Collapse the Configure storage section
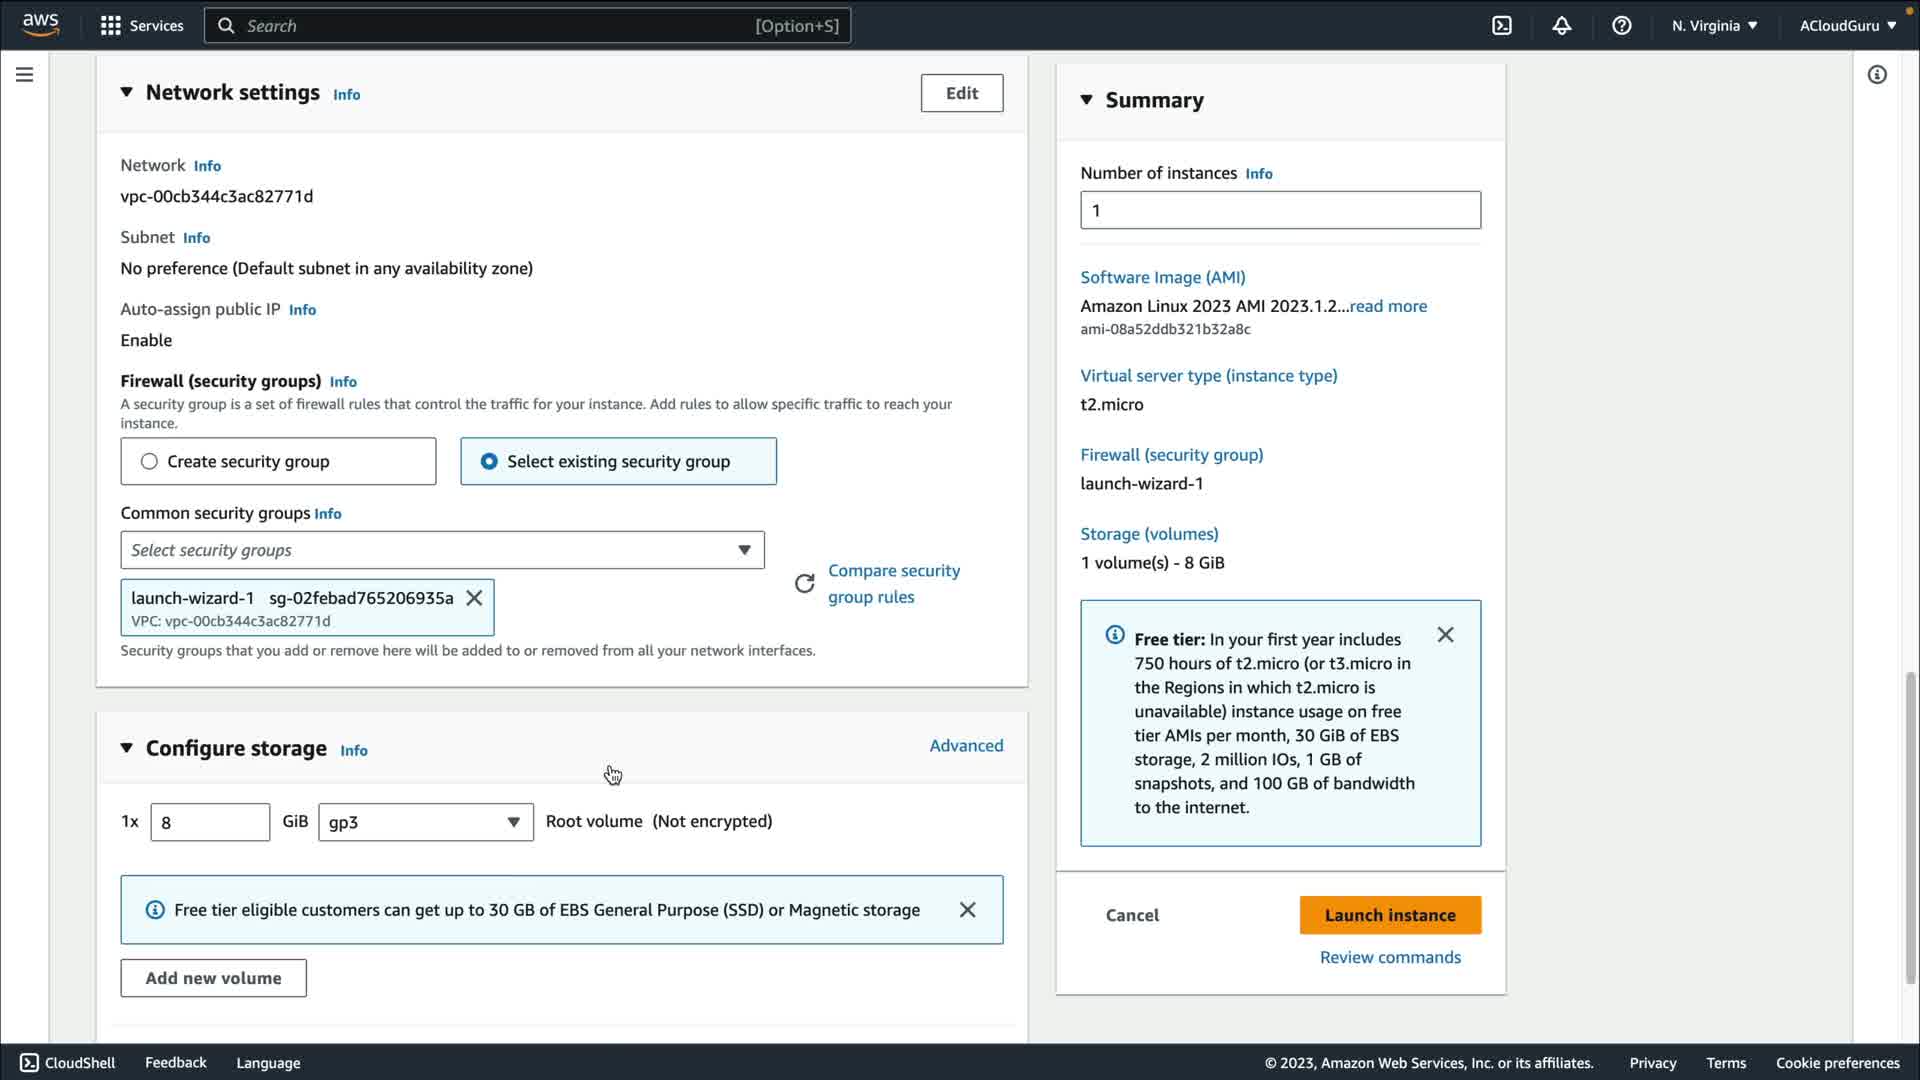This screenshot has width=1920, height=1080. 127,748
